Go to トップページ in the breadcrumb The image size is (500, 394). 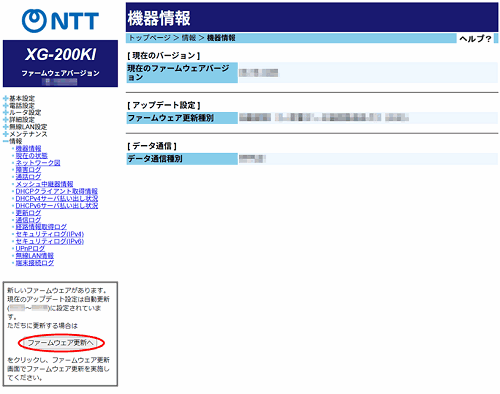150,38
